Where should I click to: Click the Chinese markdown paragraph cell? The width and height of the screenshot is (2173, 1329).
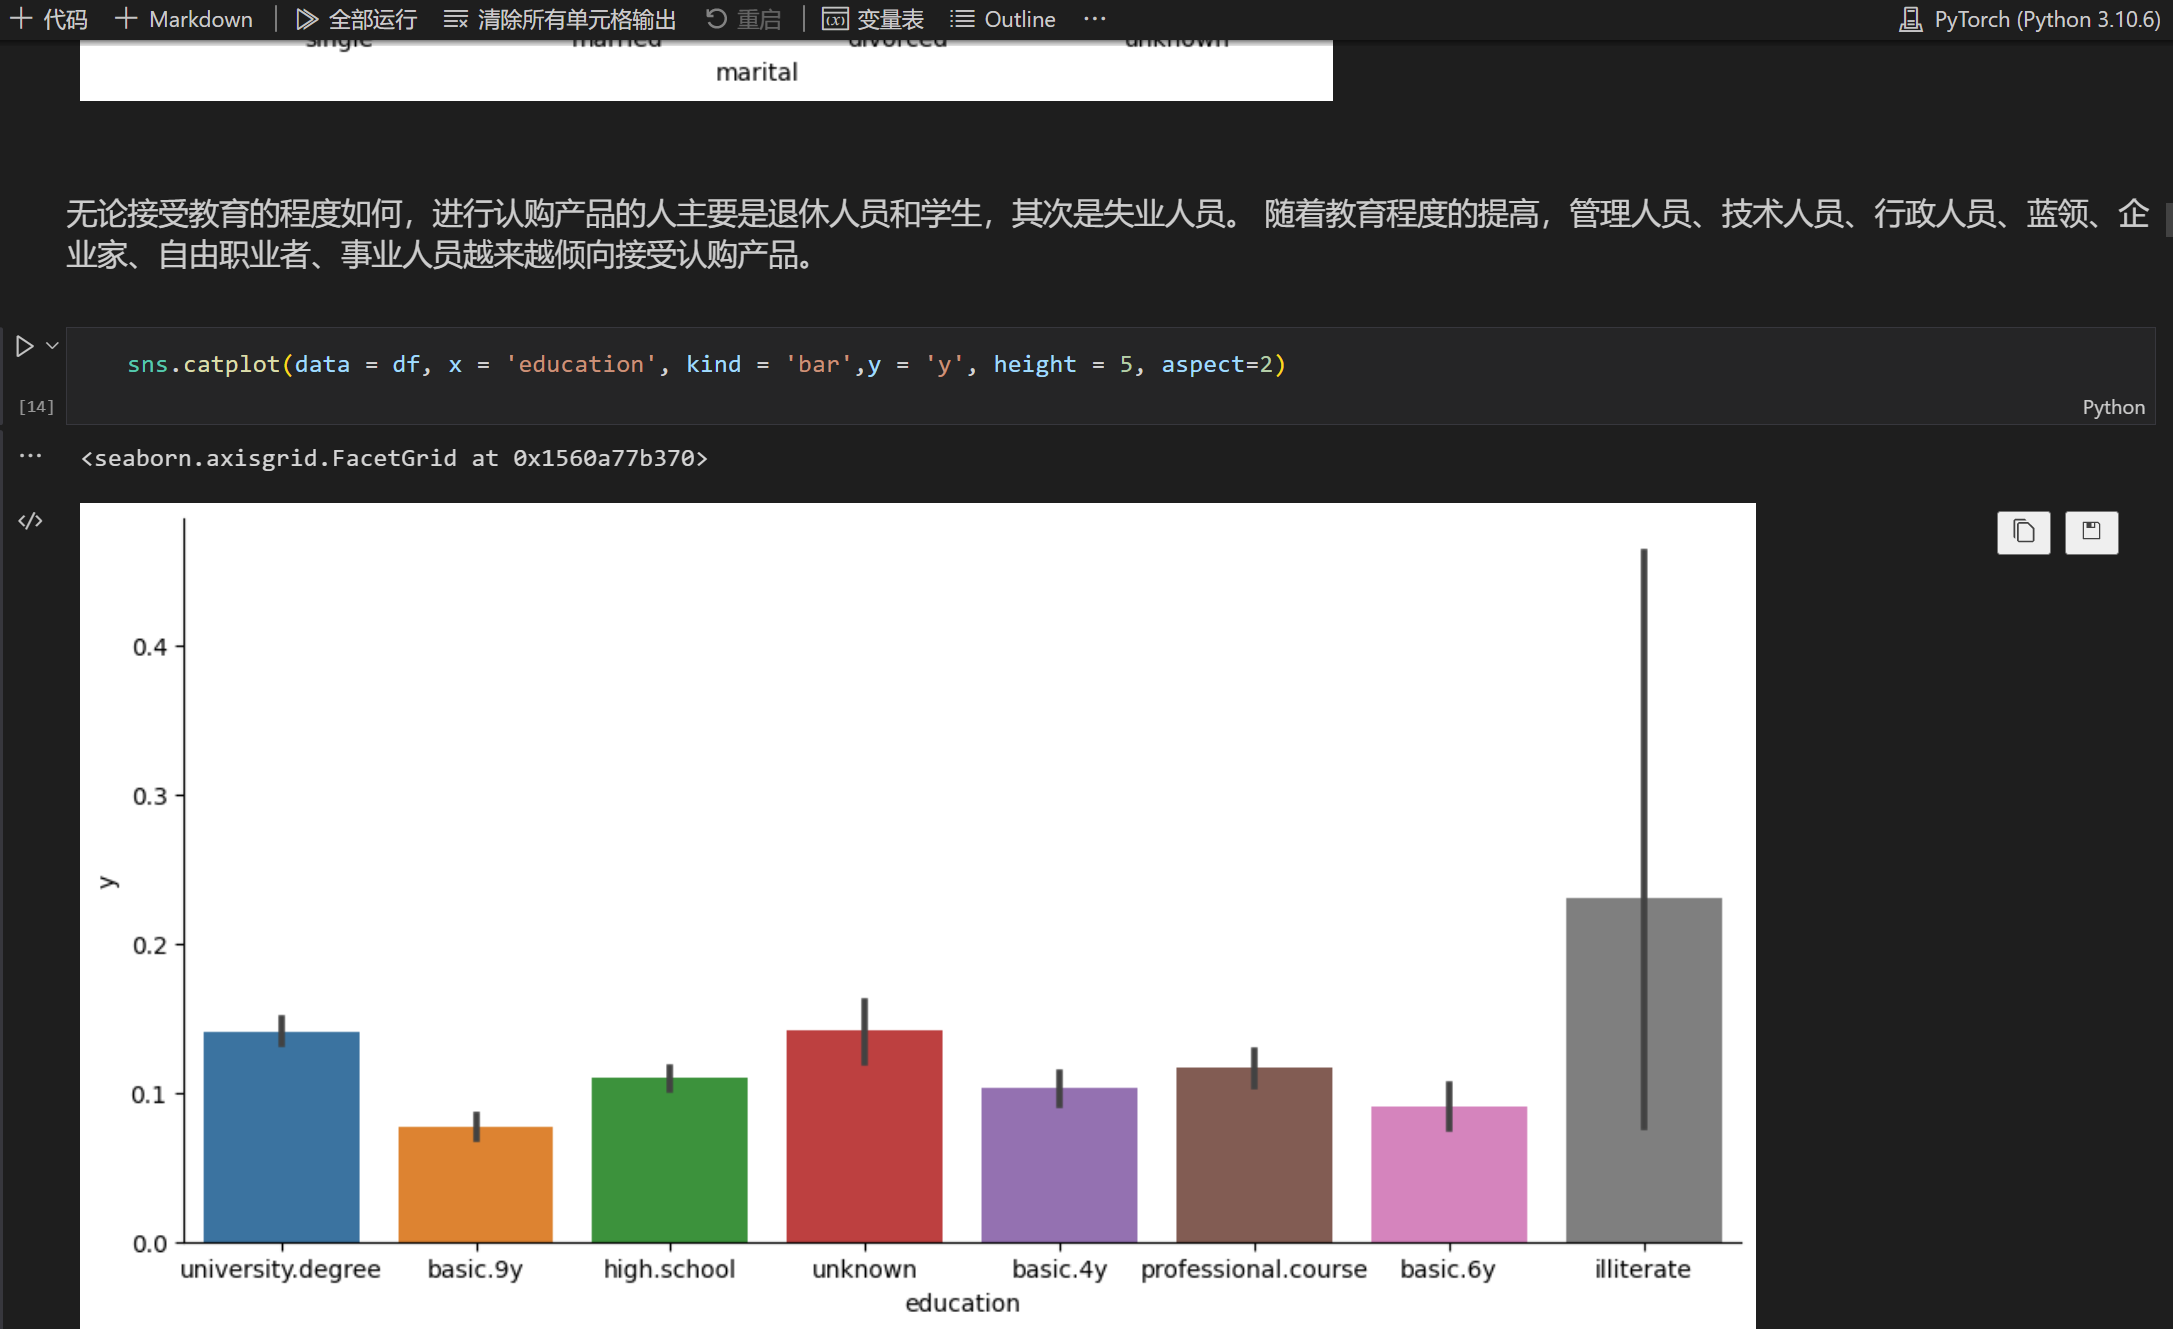[x=1106, y=234]
